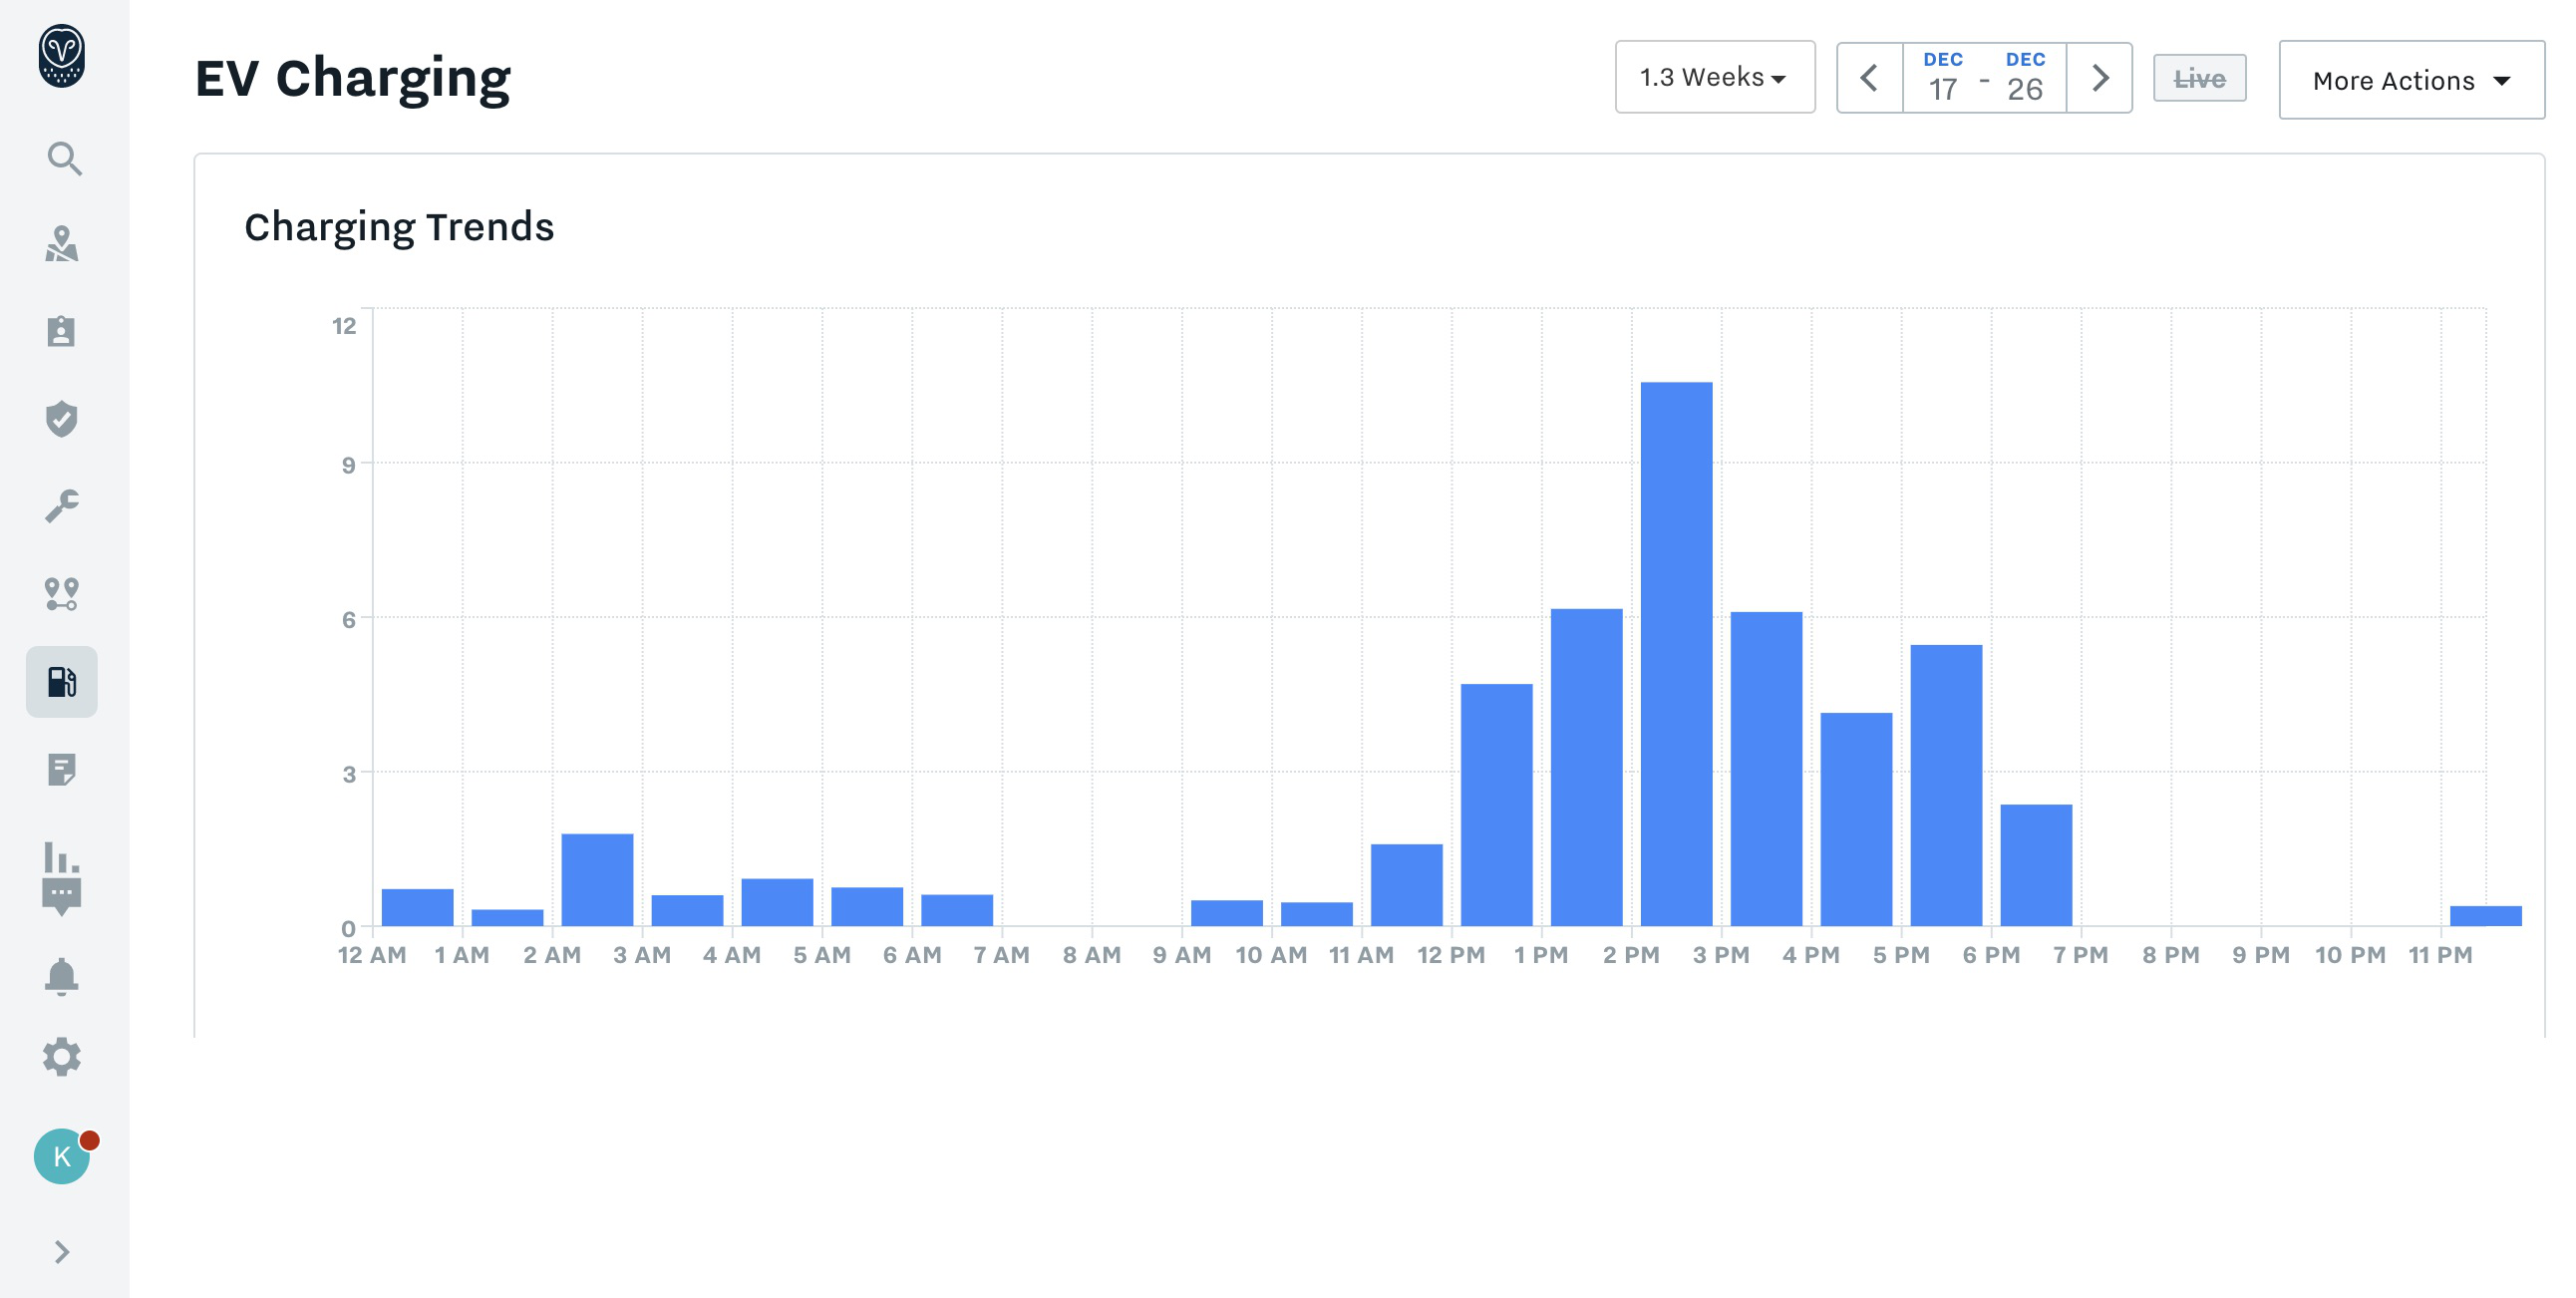Click the tallest 2 PM chart bar
2576x1298 pixels.
coord(1676,654)
